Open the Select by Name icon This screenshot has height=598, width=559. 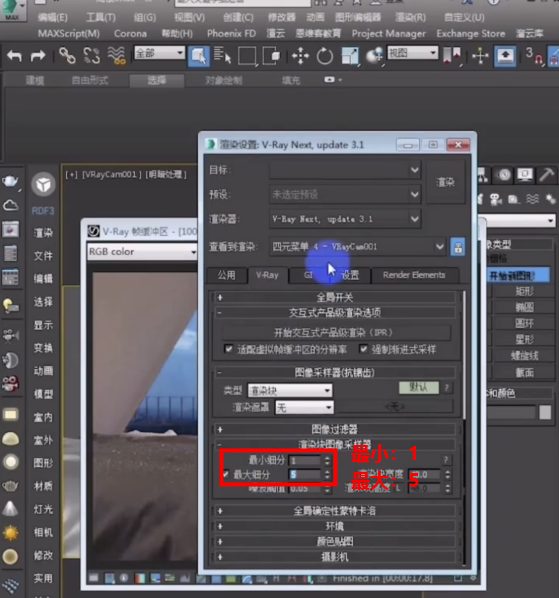pos(222,56)
